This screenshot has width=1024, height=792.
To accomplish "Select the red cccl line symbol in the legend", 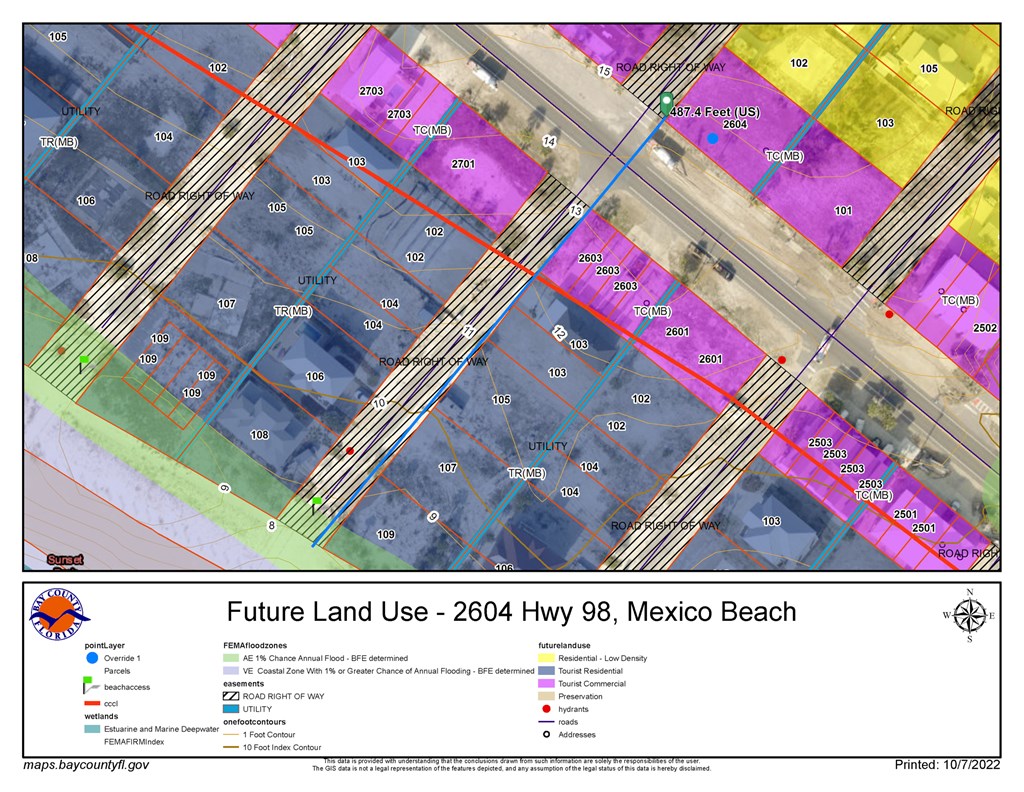I will click(91, 704).
